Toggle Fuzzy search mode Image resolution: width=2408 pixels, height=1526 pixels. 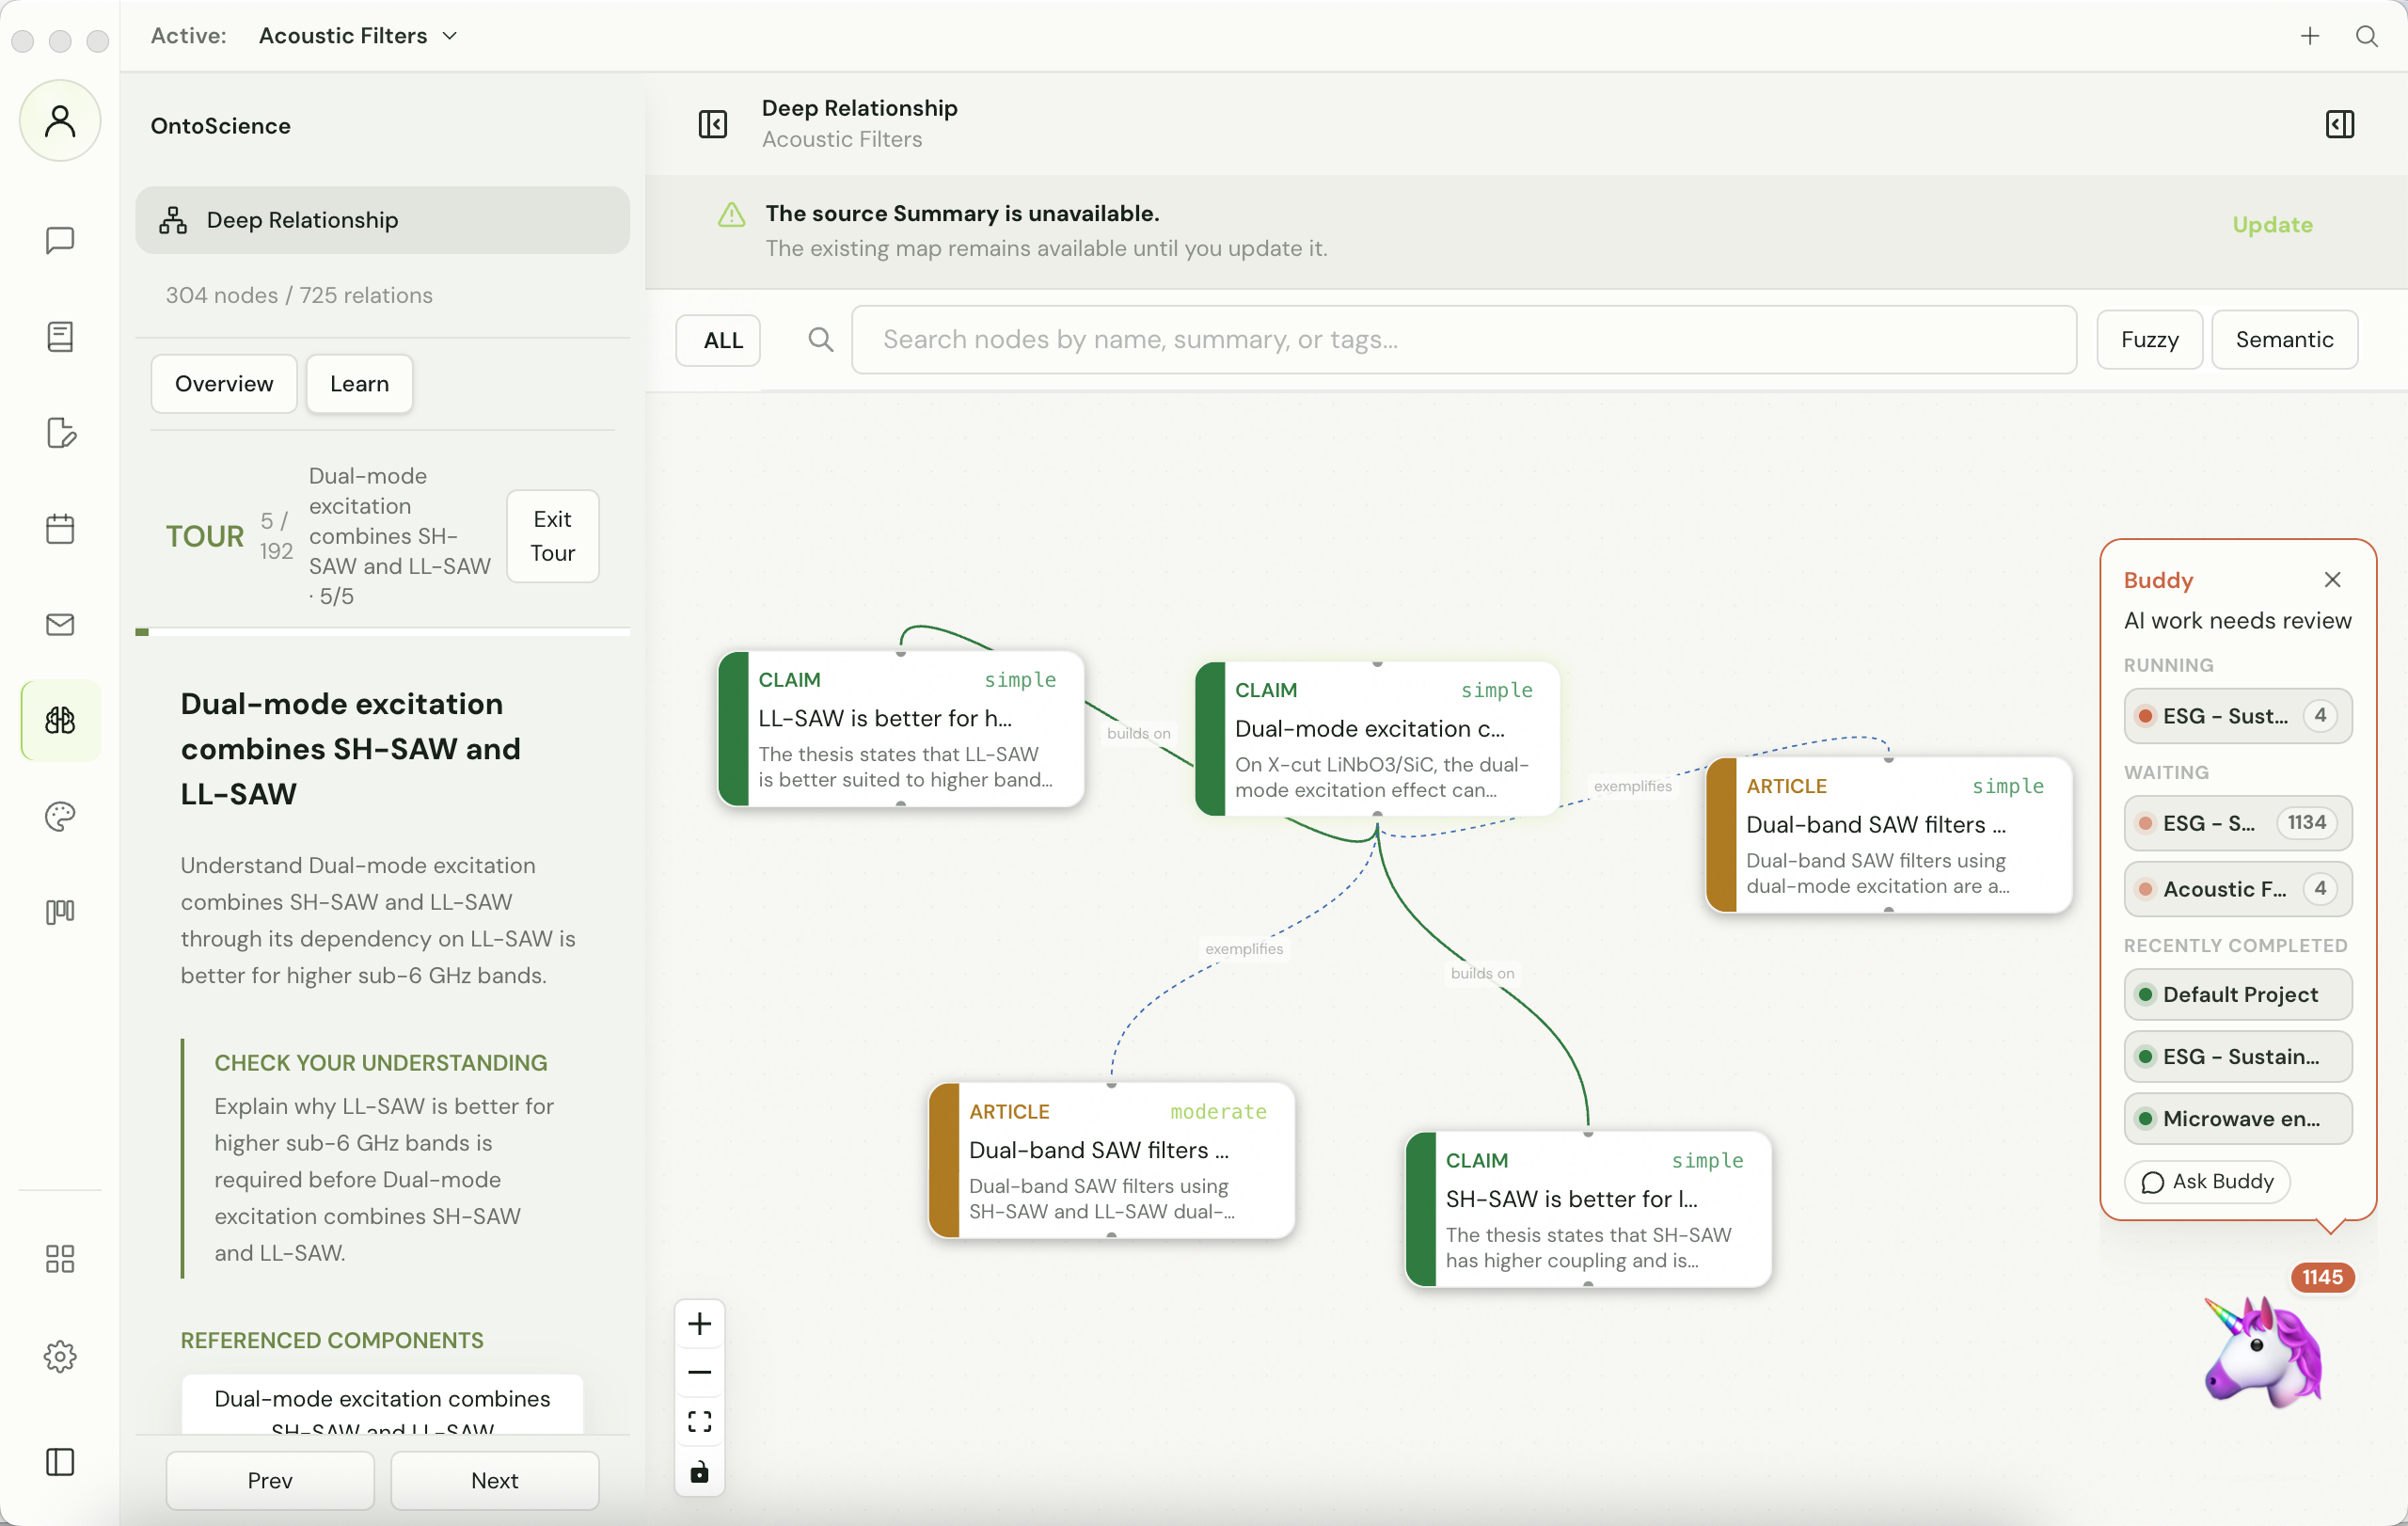2150,340
